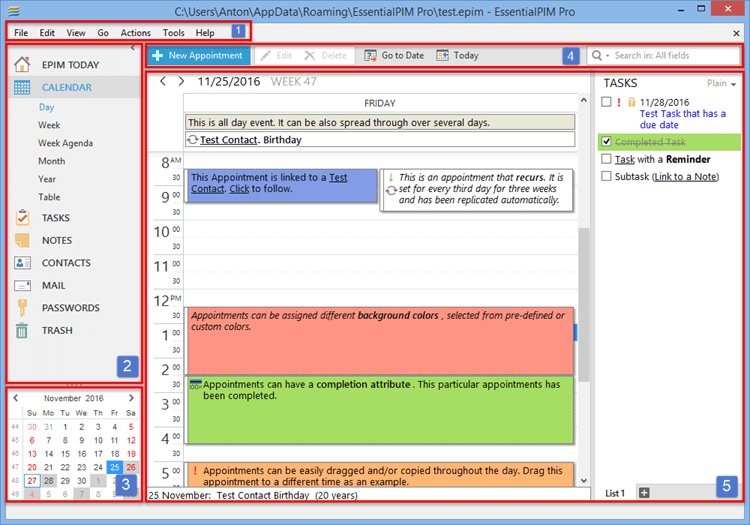The image size is (750, 525).
Task: Select the orange draggable appointment
Action: [x=380, y=475]
